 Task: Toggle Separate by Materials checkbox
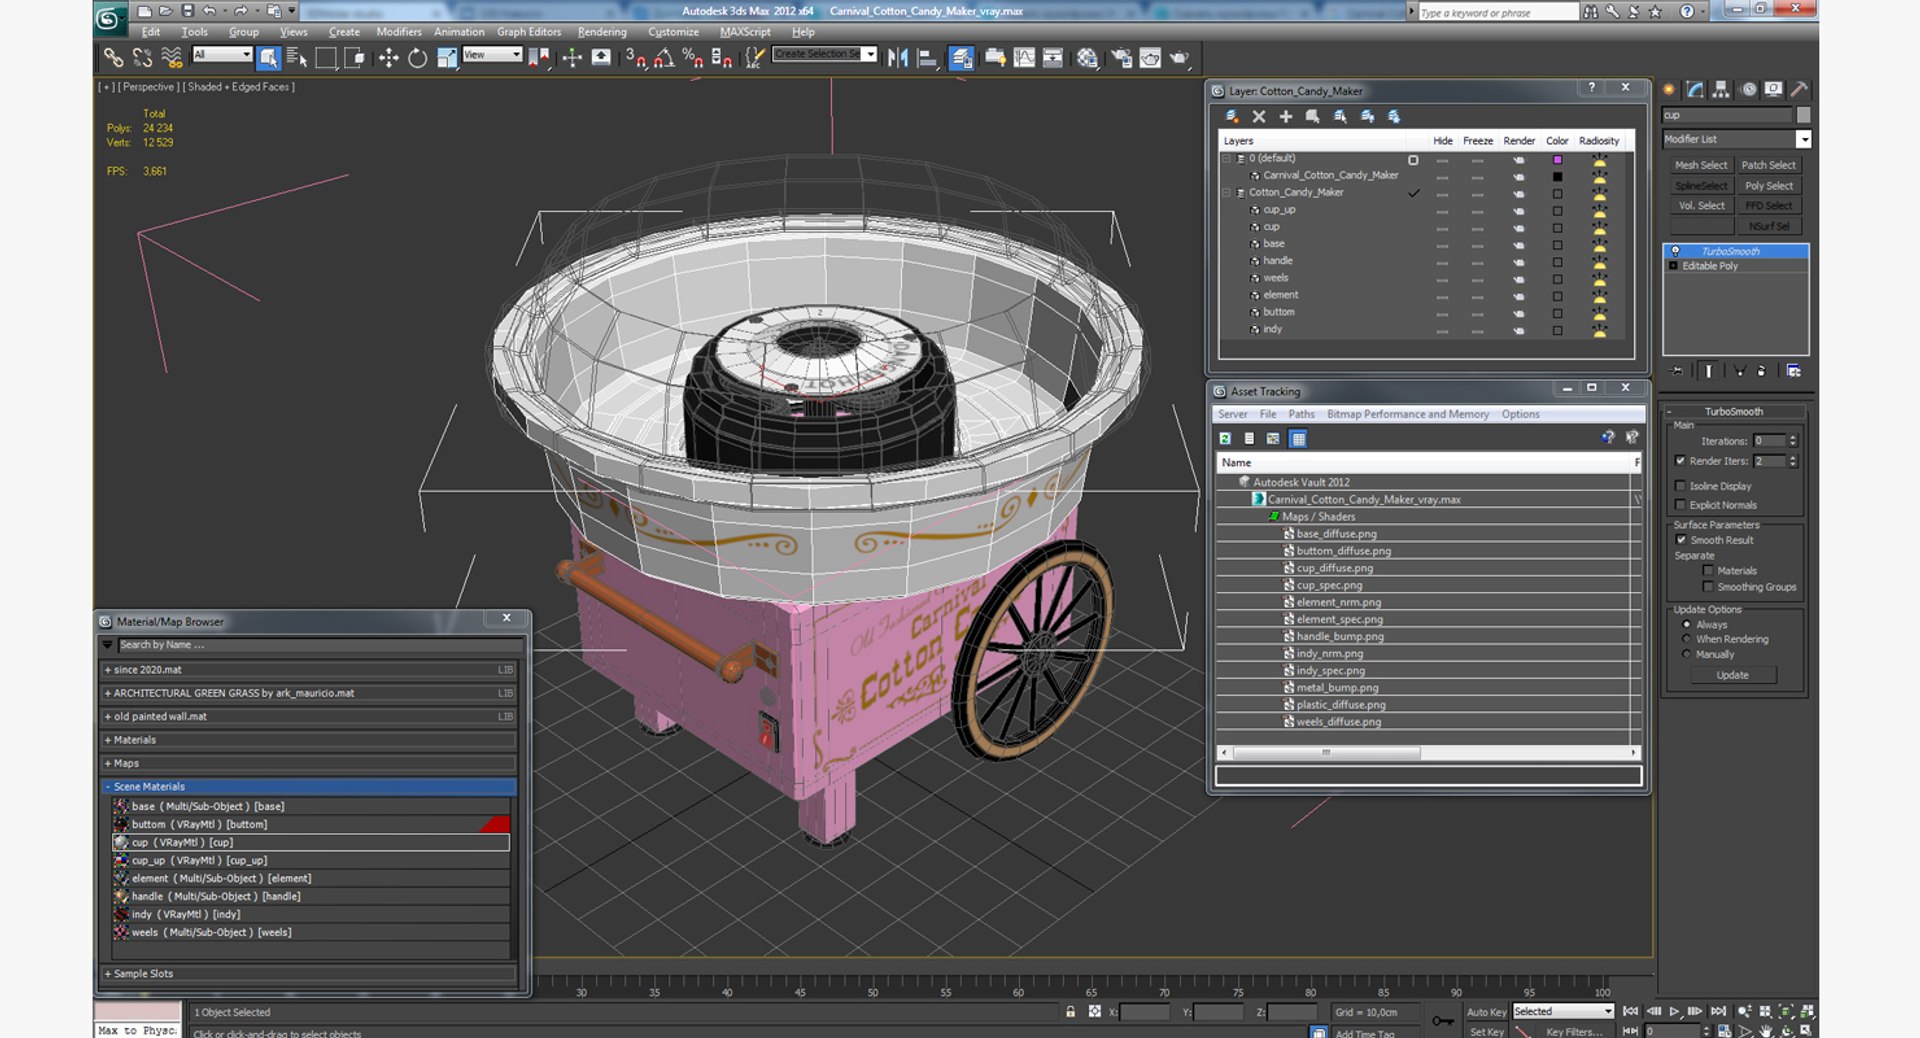click(1708, 571)
